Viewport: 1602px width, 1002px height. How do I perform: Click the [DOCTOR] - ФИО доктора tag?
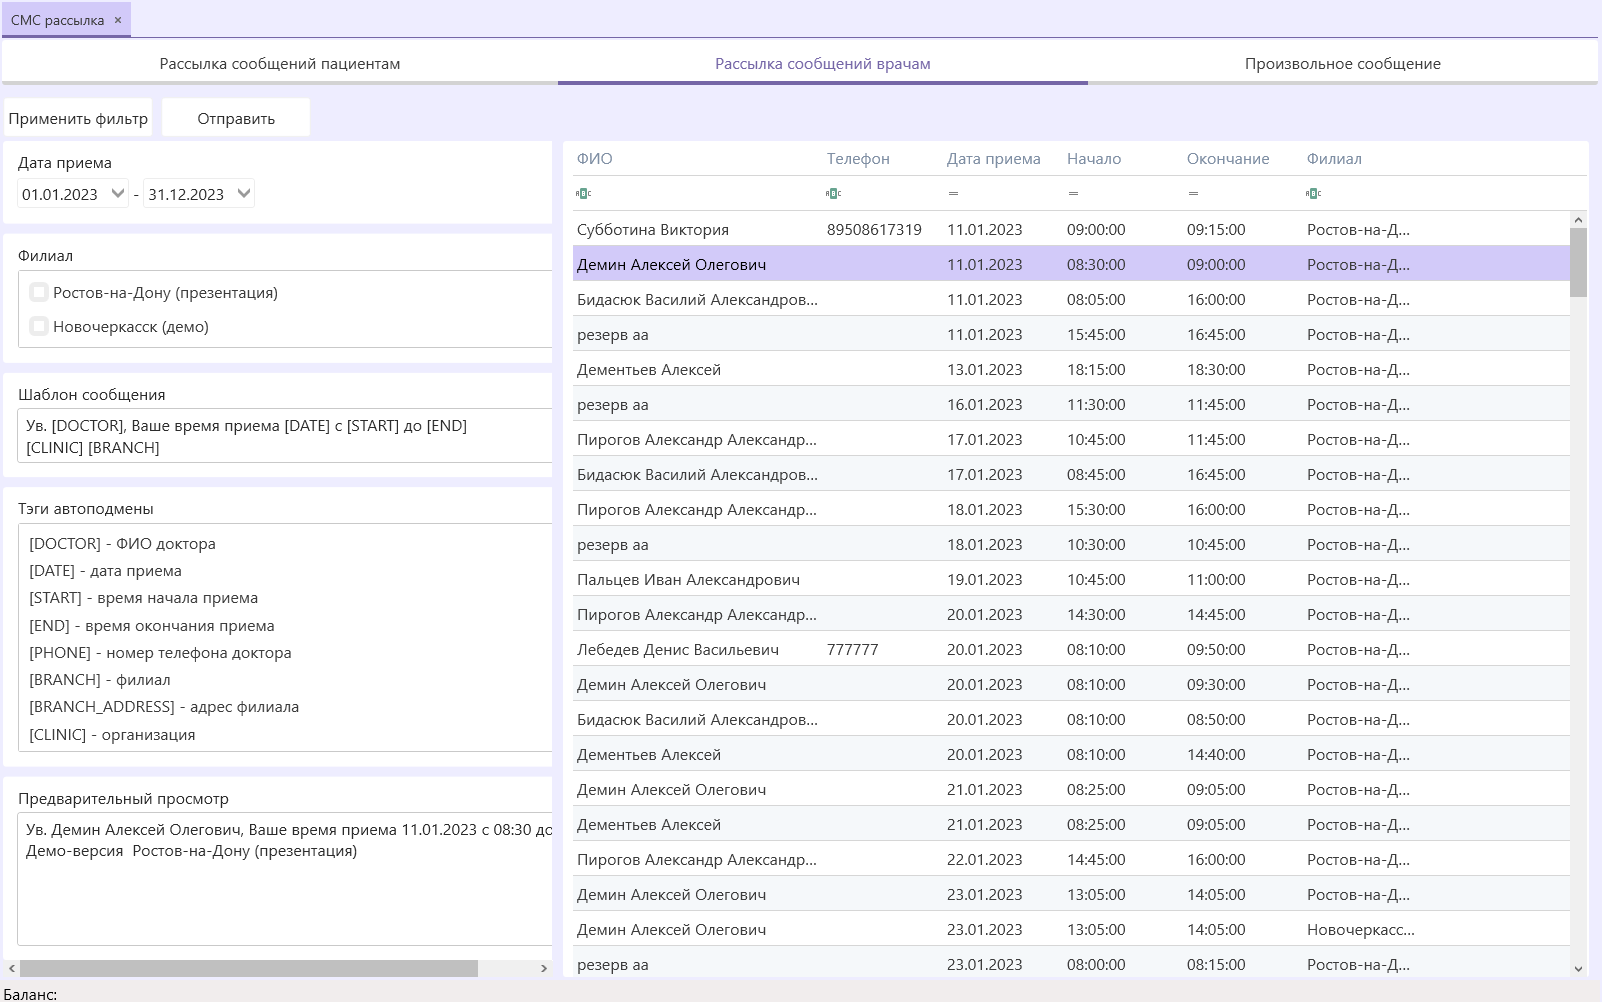(x=122, y=543)
